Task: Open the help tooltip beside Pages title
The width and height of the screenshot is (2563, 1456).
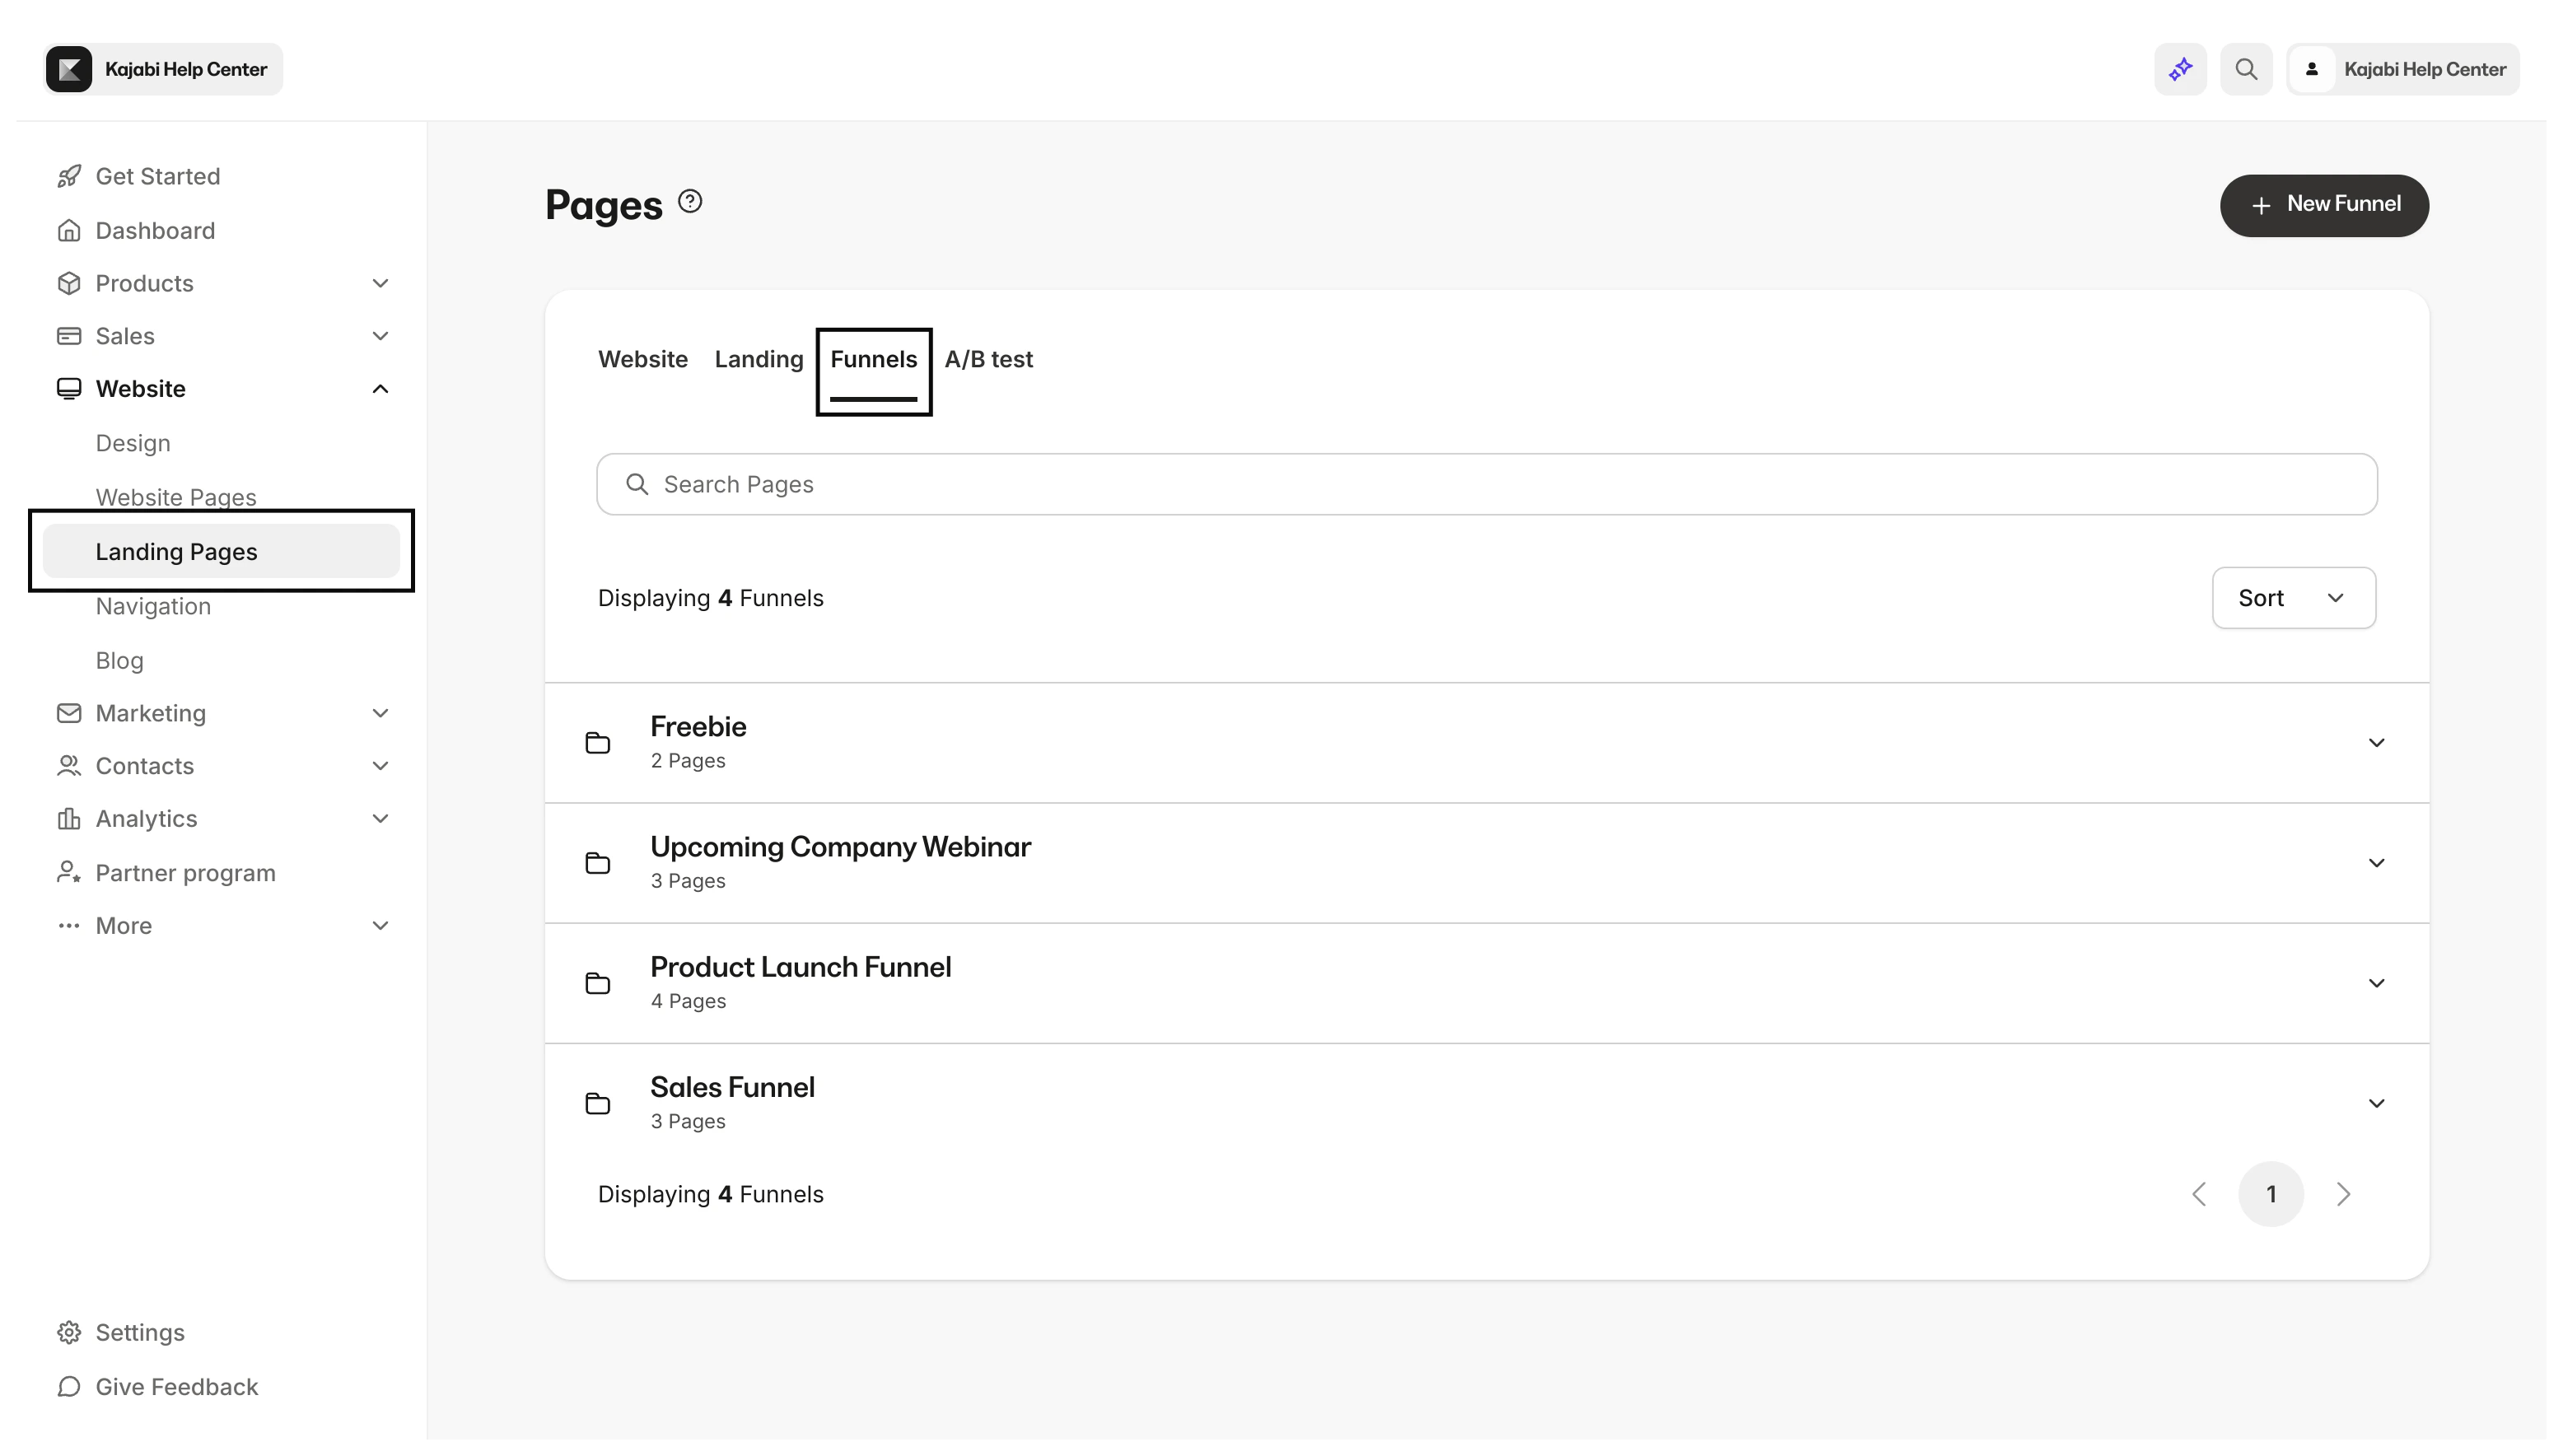Action: [x=689, y=201]
